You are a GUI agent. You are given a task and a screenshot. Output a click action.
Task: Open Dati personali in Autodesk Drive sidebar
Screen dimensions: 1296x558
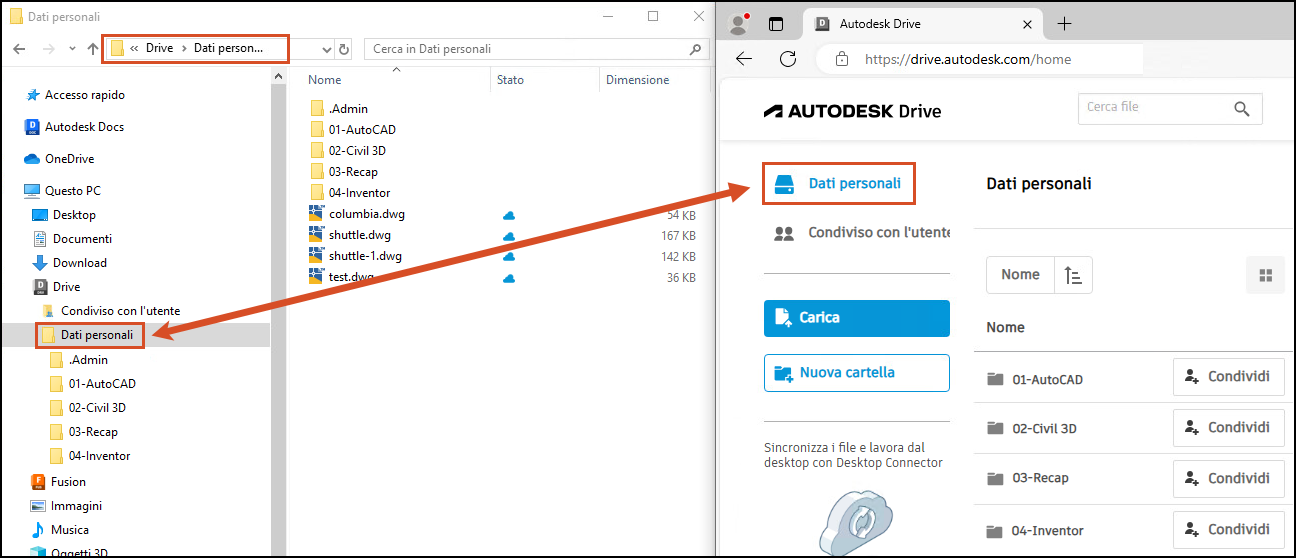point(839,184)
